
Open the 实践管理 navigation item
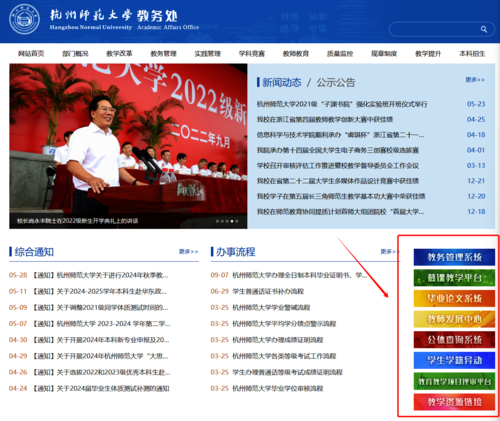pyautogui.click(x=208, y=53)
